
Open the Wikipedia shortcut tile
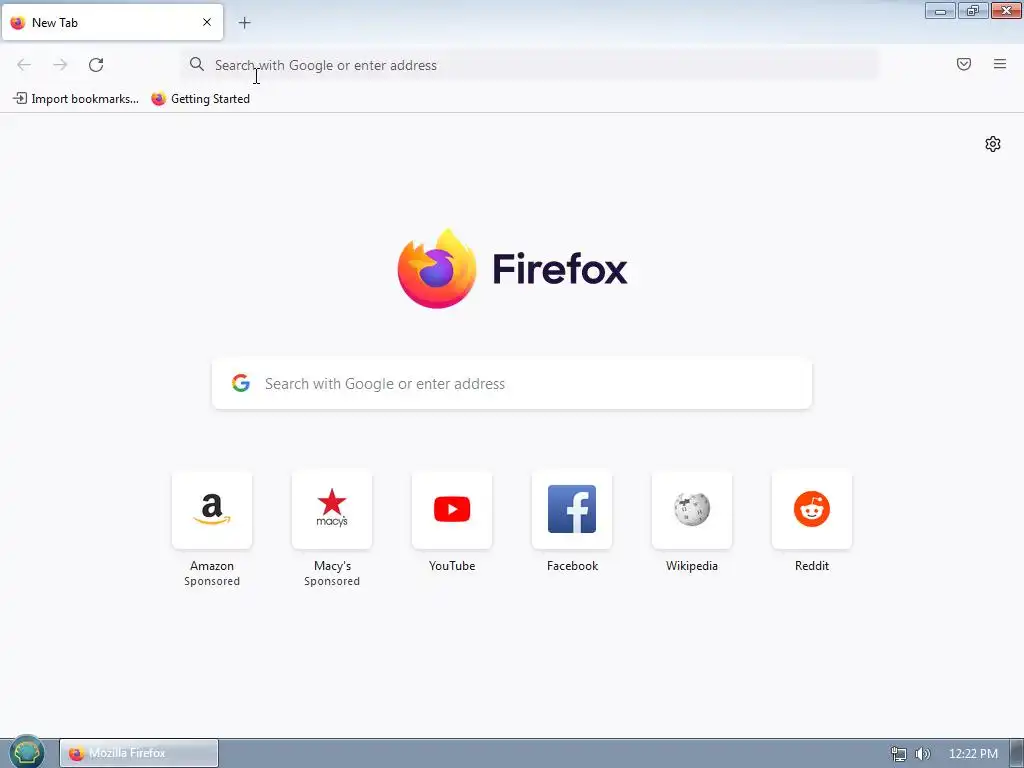point(692,509)
